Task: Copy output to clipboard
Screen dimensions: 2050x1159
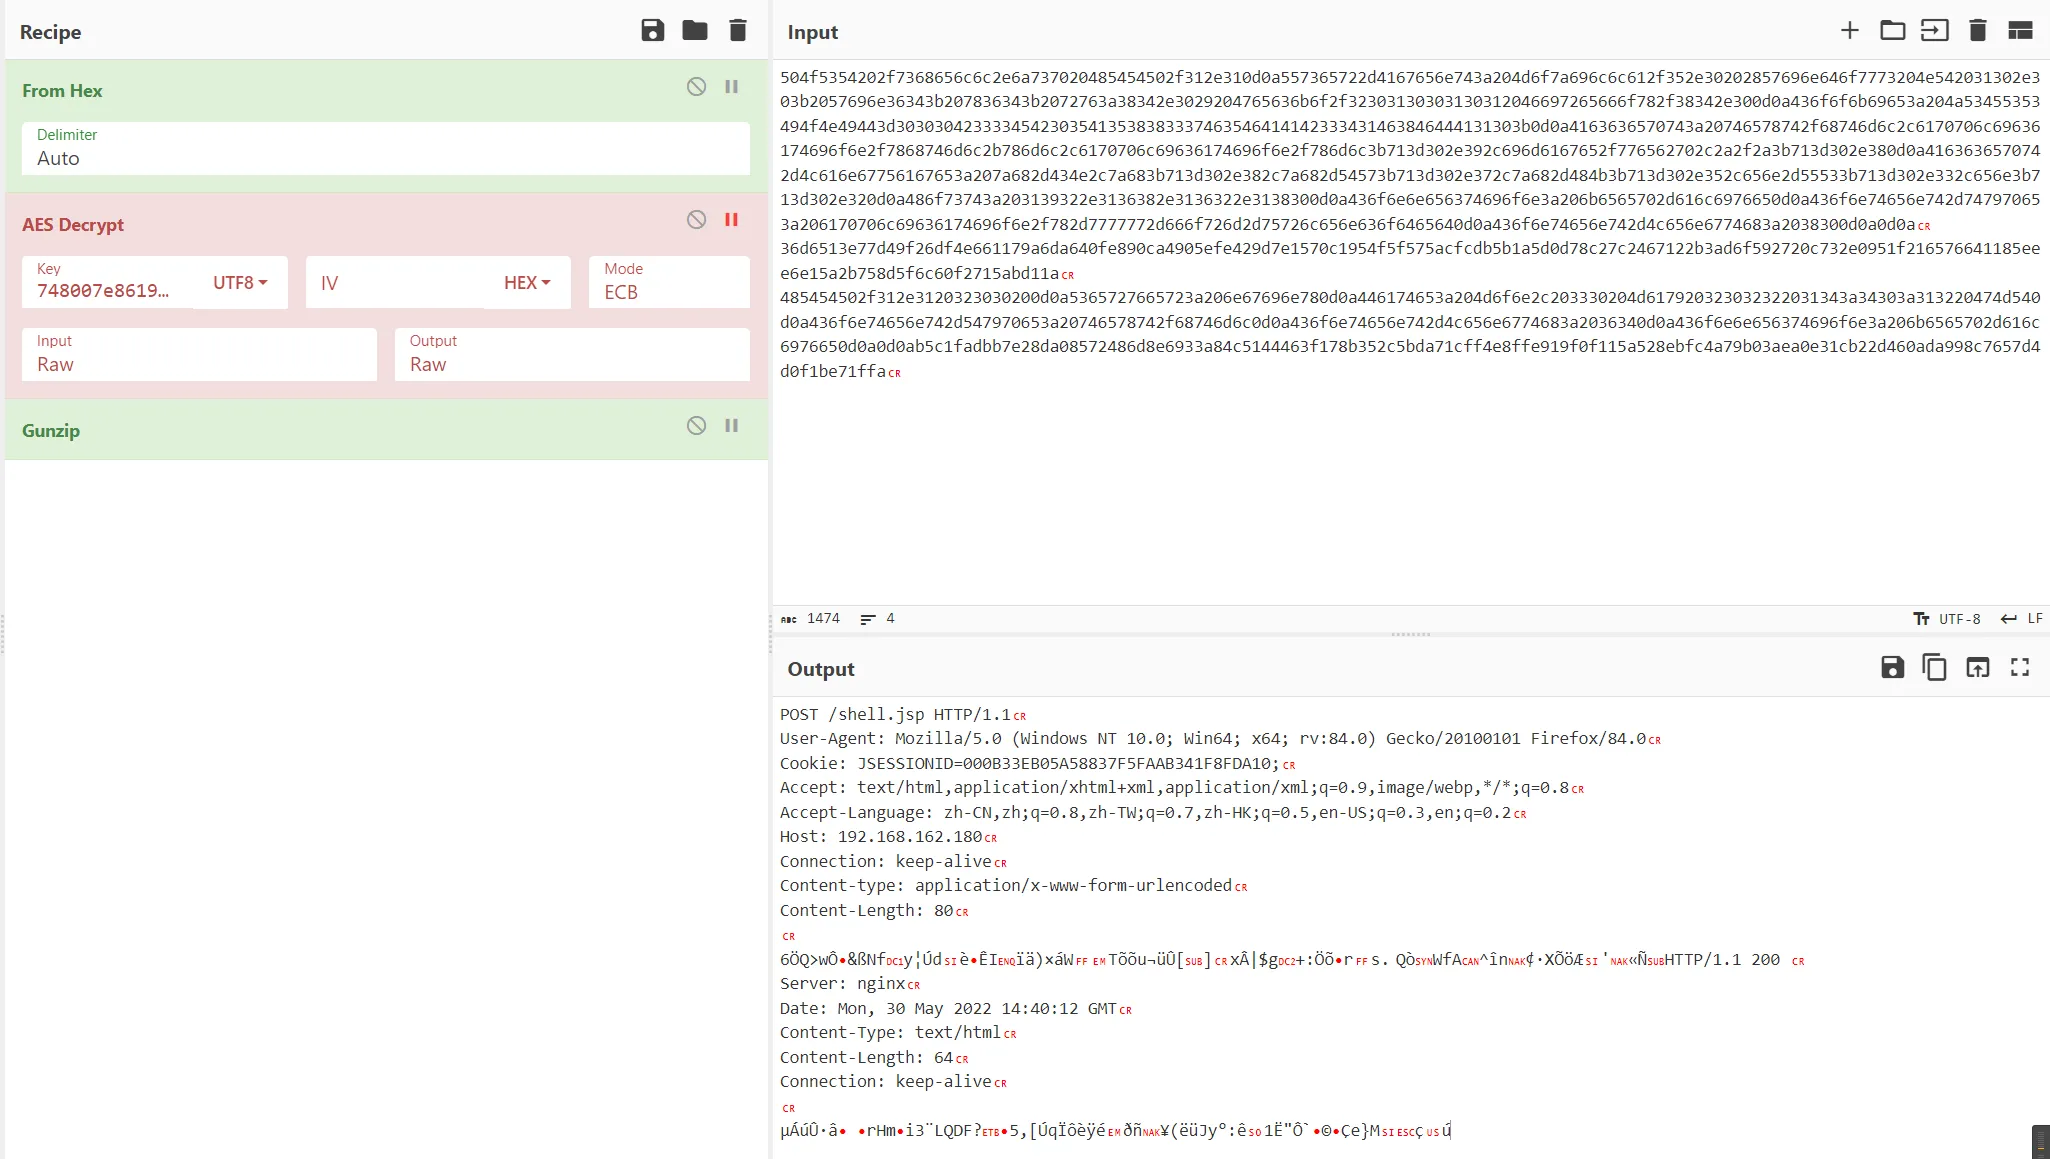Action: point(1934,668)
